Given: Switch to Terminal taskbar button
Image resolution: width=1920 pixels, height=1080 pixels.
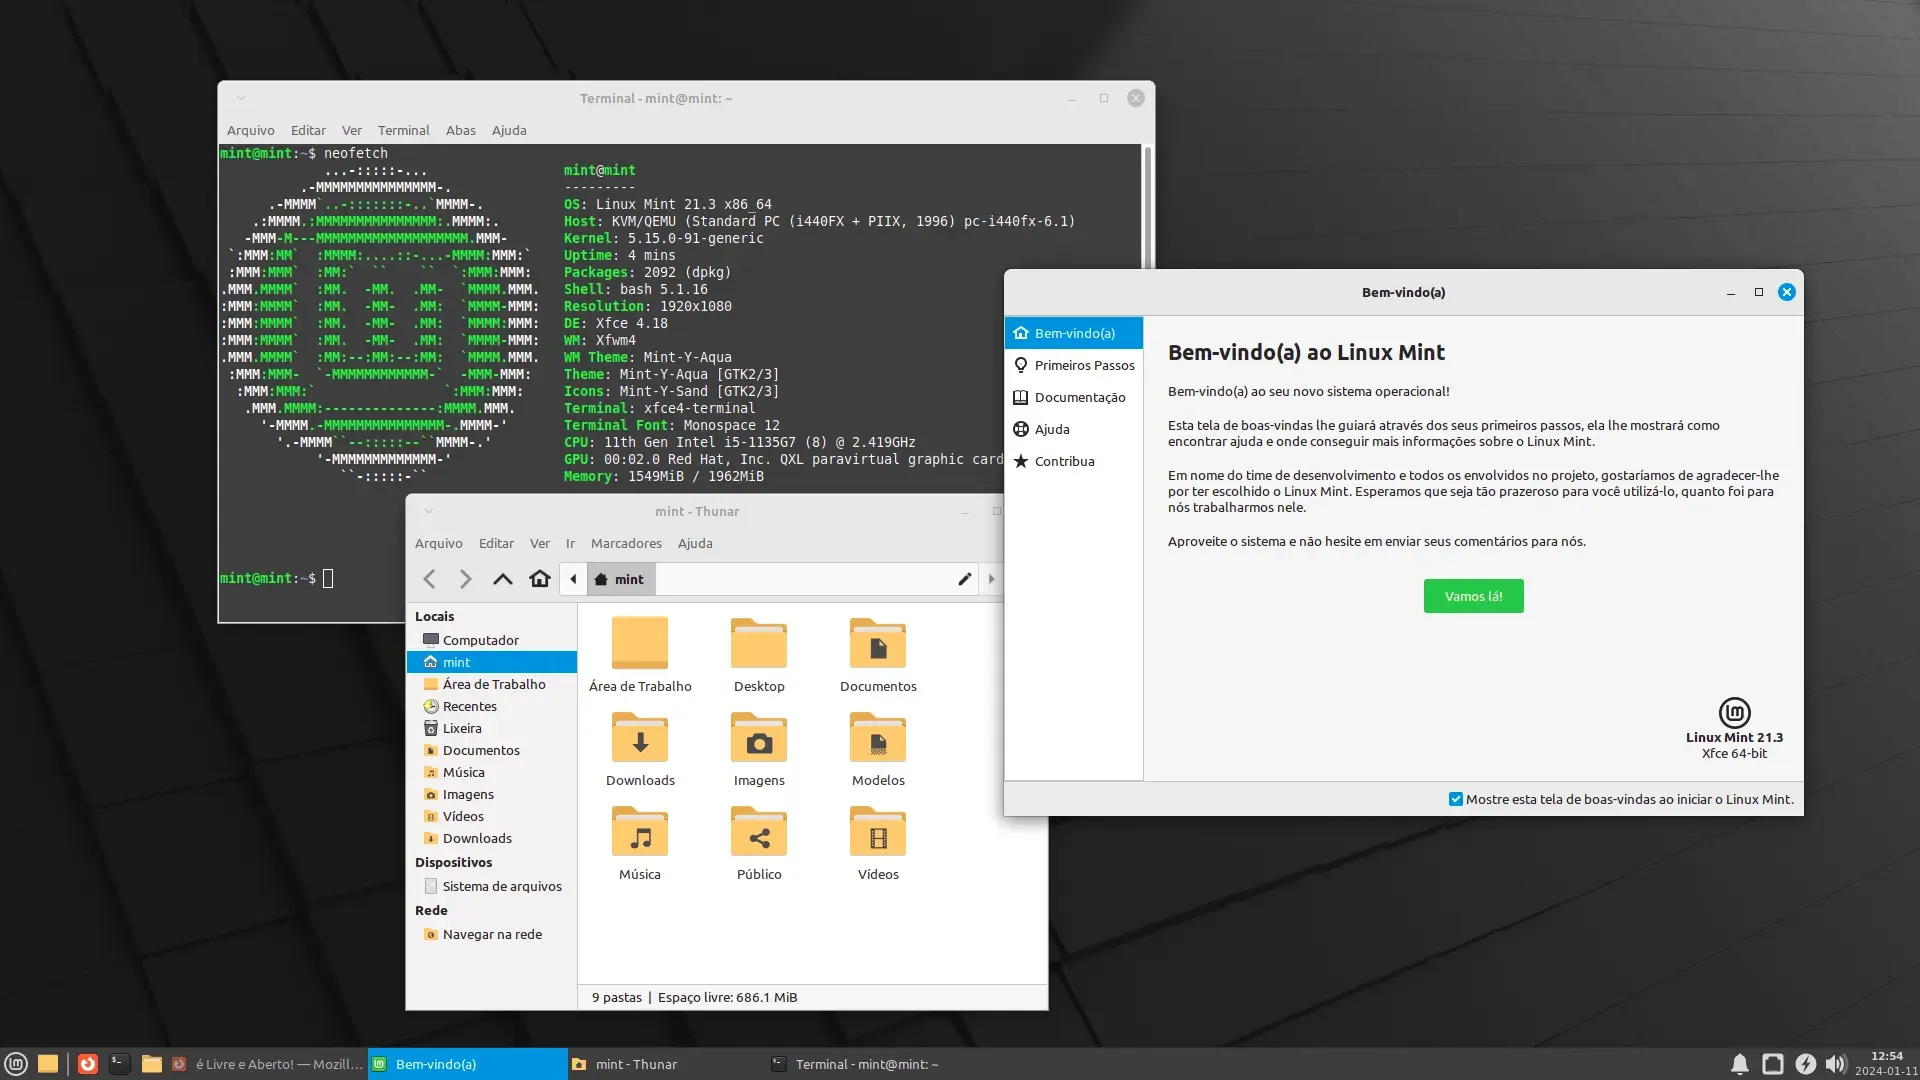Looking at the screenshot, I should click(866, 1064).
